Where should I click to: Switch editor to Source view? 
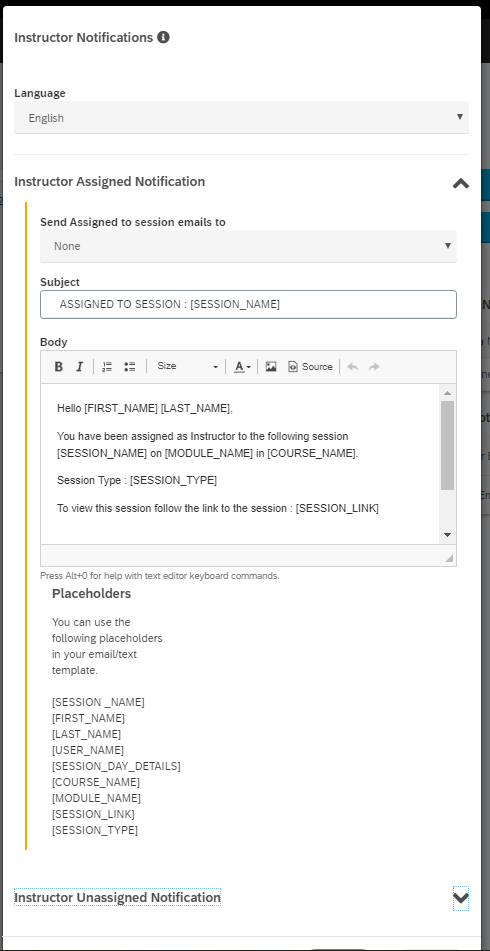(310, 366)
